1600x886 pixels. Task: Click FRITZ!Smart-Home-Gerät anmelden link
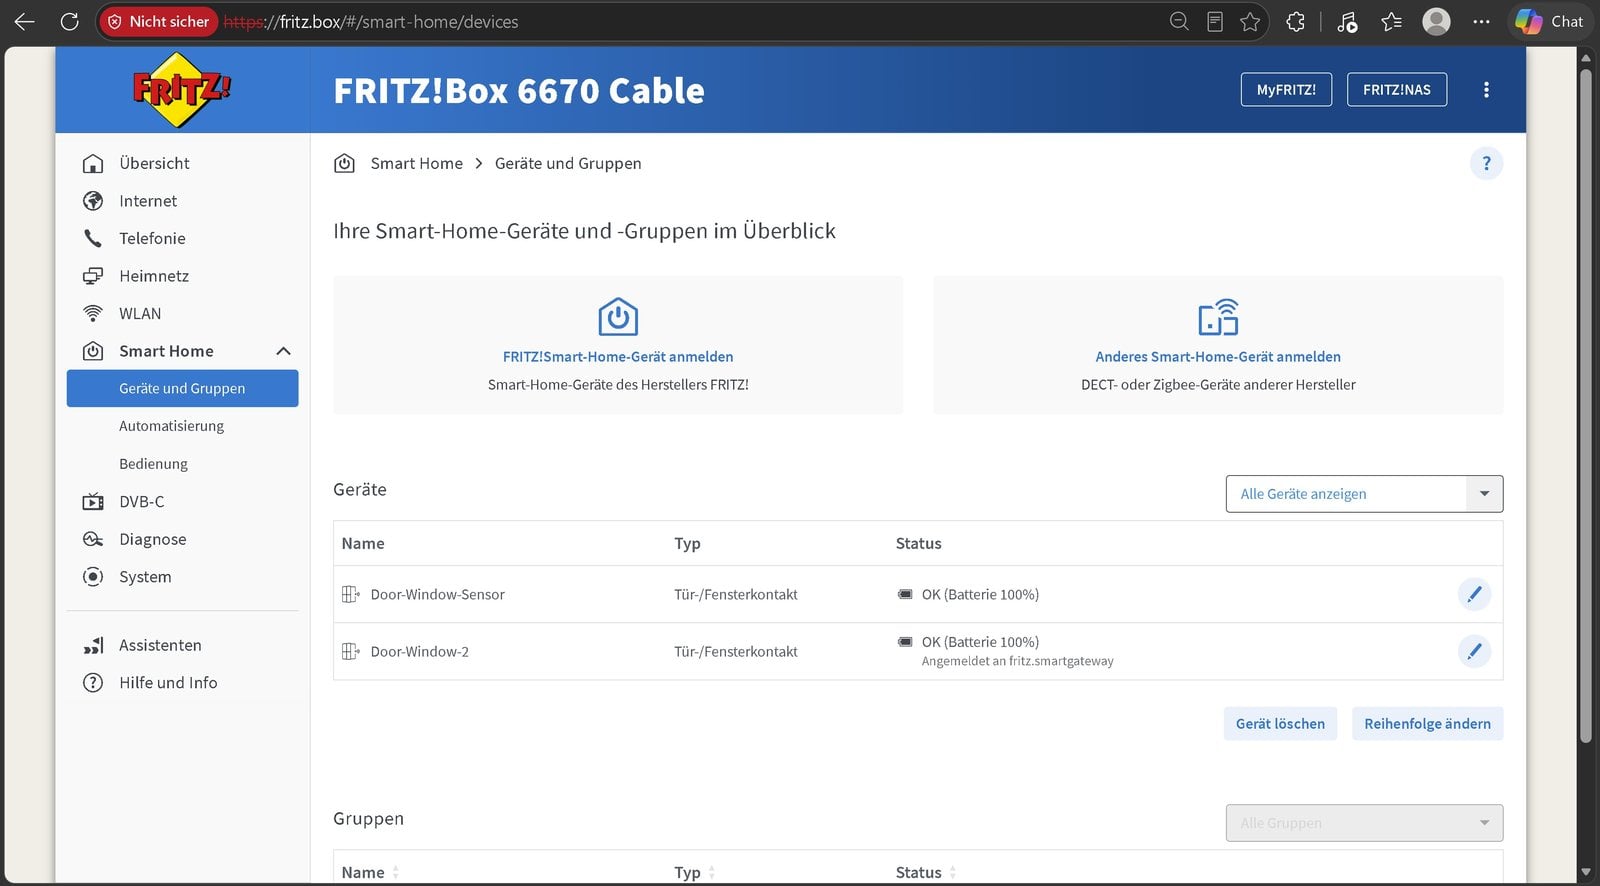tap(618, 357)
